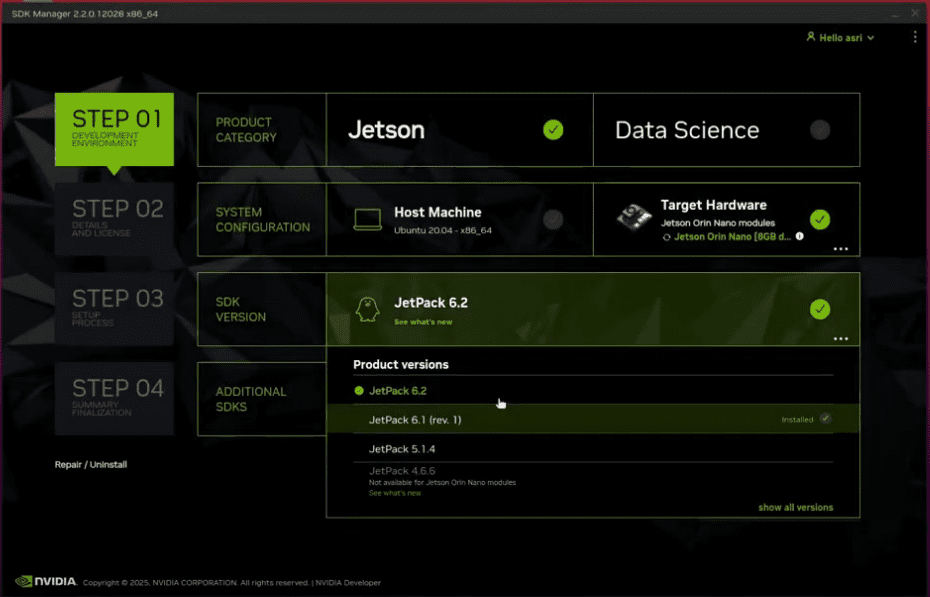This screenshot has height=597, width=930.
Task: Open the three-dot menu at top right
Action: tap(915, 36)
